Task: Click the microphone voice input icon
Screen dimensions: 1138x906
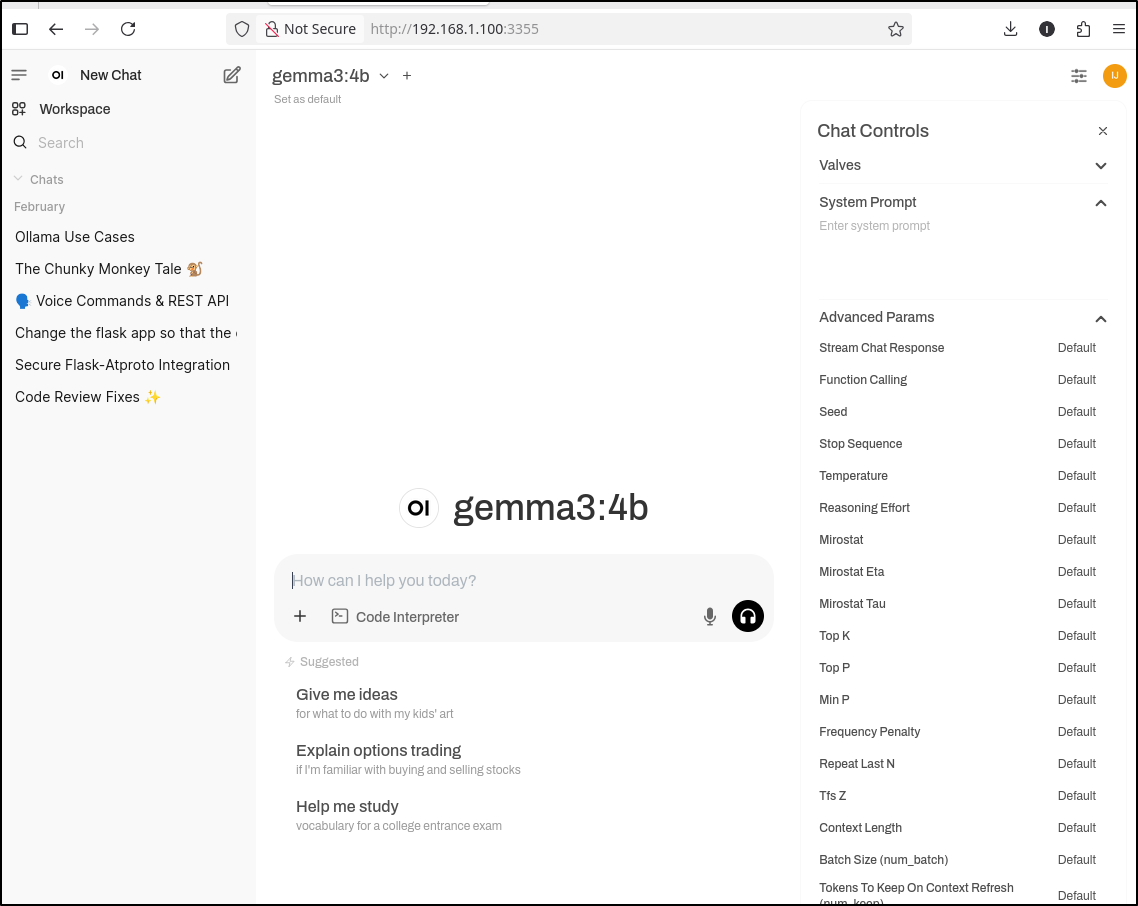Action: pos(710,616)
